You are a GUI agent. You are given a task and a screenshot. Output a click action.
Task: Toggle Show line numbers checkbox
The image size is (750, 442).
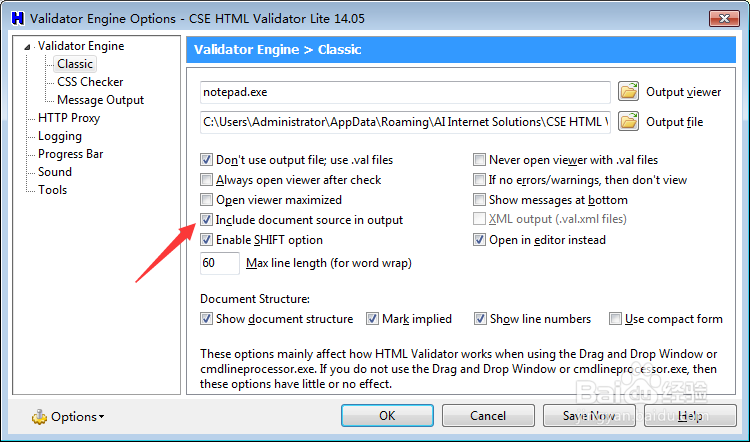pyautogui.click(x=480, y=319)
